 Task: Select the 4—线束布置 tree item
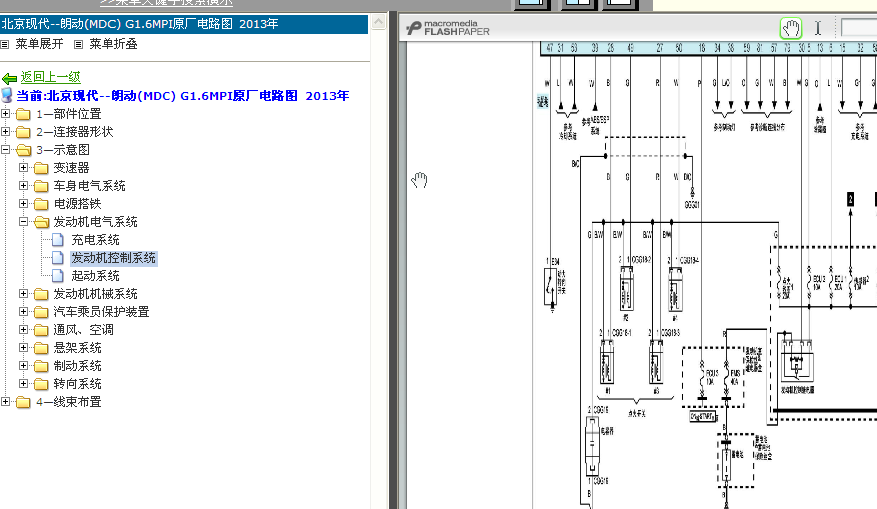point(69,402)
